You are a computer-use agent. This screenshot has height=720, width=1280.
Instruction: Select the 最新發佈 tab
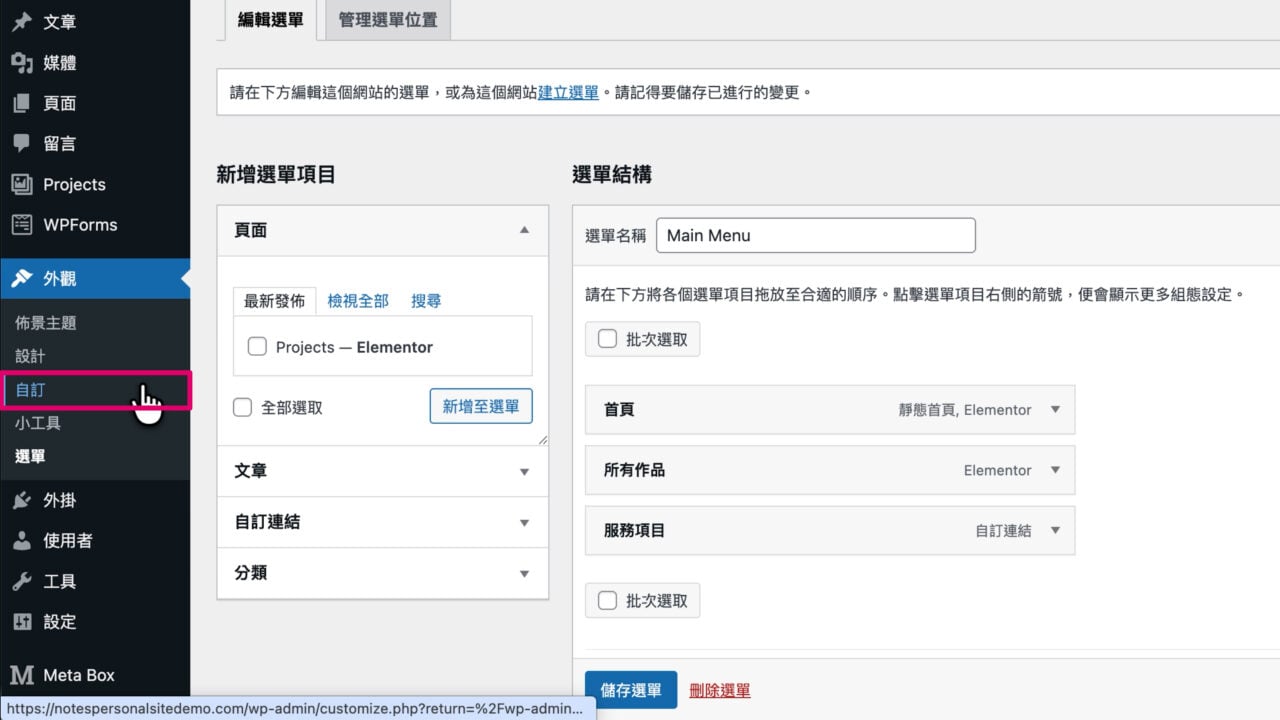(274, 301)
